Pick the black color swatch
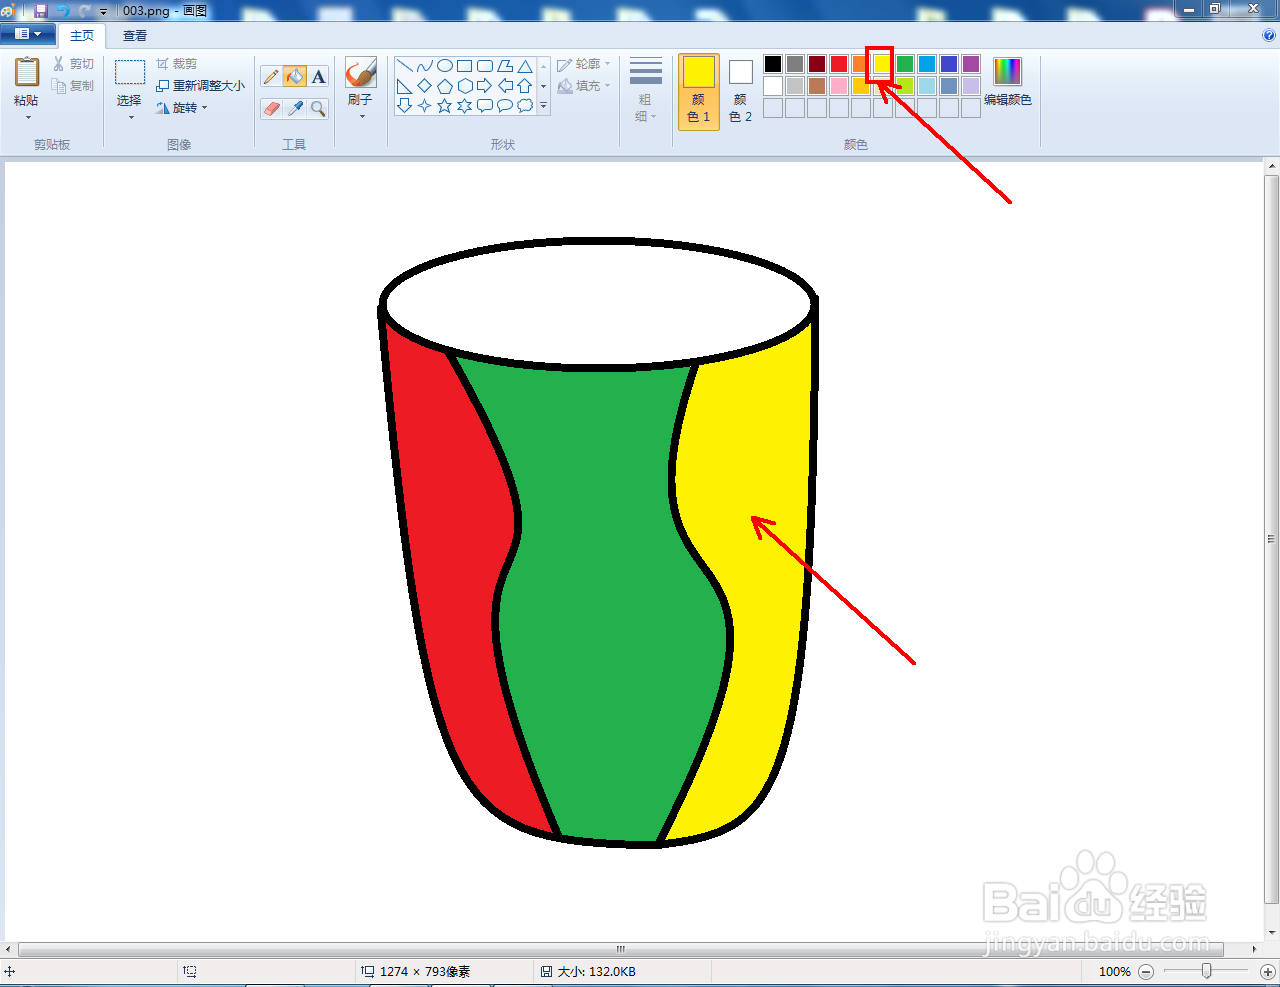1280x987 pixels. [x=773, y=64]
